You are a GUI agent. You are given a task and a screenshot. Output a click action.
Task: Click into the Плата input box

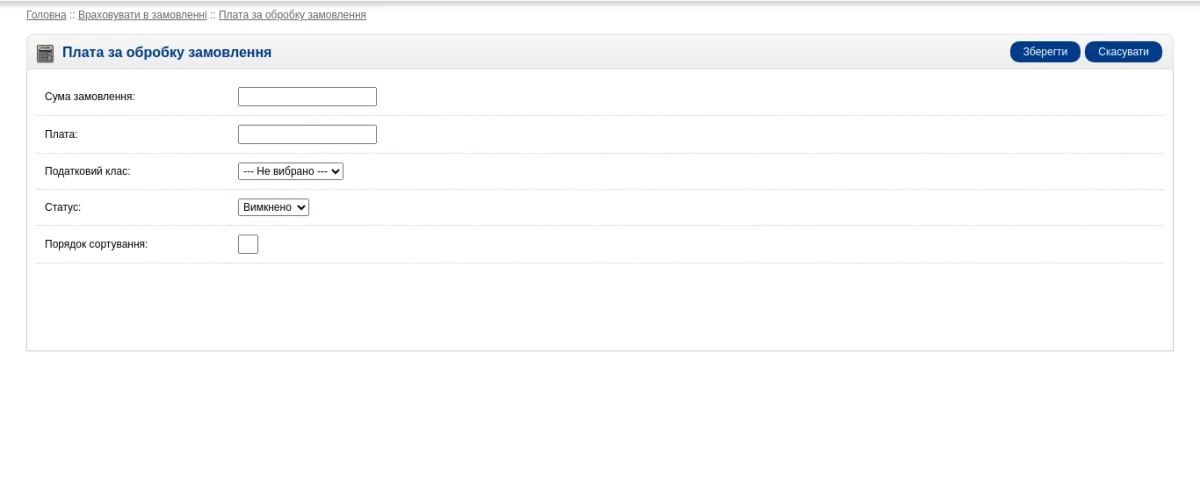click(x=307, y=134)
